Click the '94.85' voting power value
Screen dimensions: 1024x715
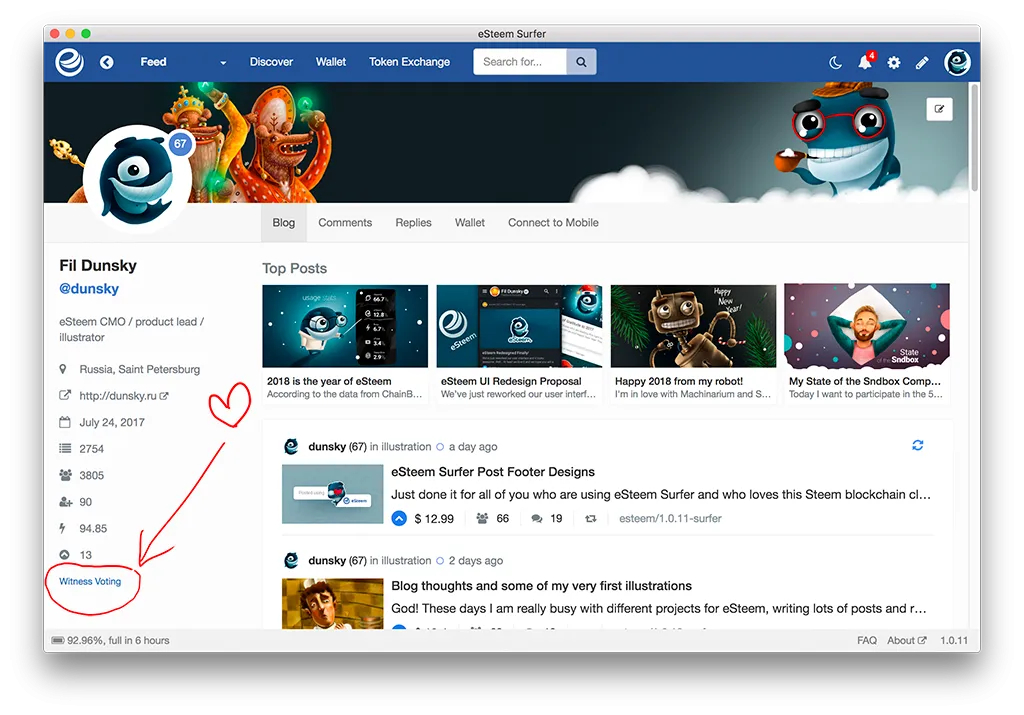pyautogui.click(x=93, y=528)
